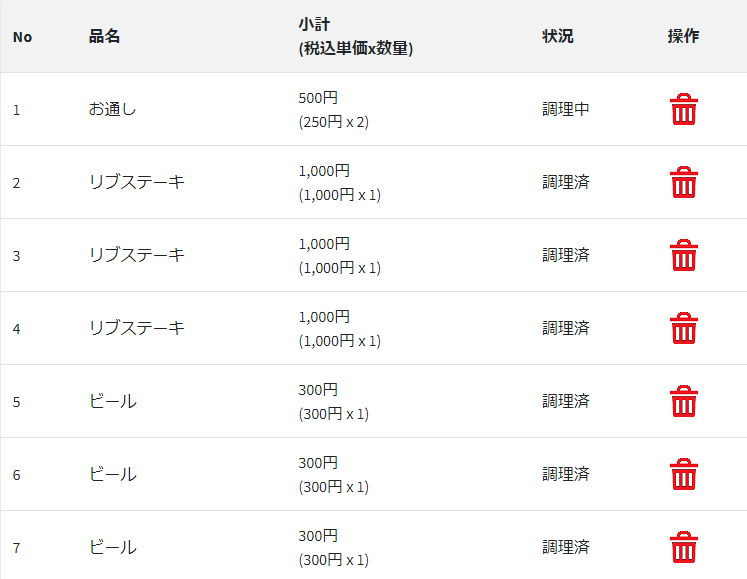Click the 調理中 status in row 1
747x579 pixels.
point(566,109)
